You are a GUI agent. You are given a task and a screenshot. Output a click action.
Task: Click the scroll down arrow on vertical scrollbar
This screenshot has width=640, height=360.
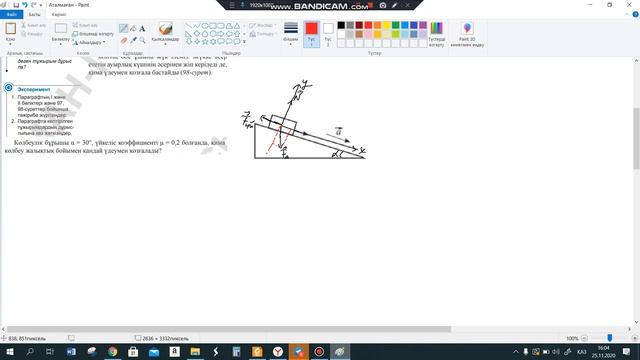point(636,322)
